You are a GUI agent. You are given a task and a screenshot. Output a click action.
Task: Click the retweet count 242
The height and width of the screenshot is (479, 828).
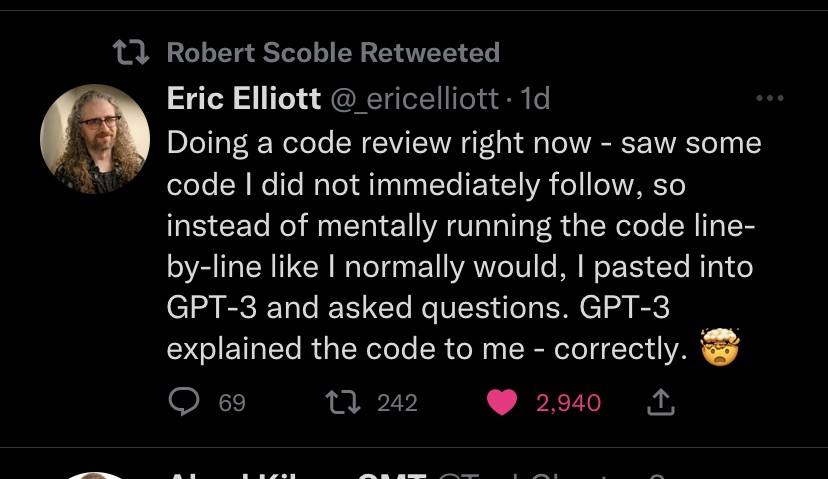coord(397,403)
